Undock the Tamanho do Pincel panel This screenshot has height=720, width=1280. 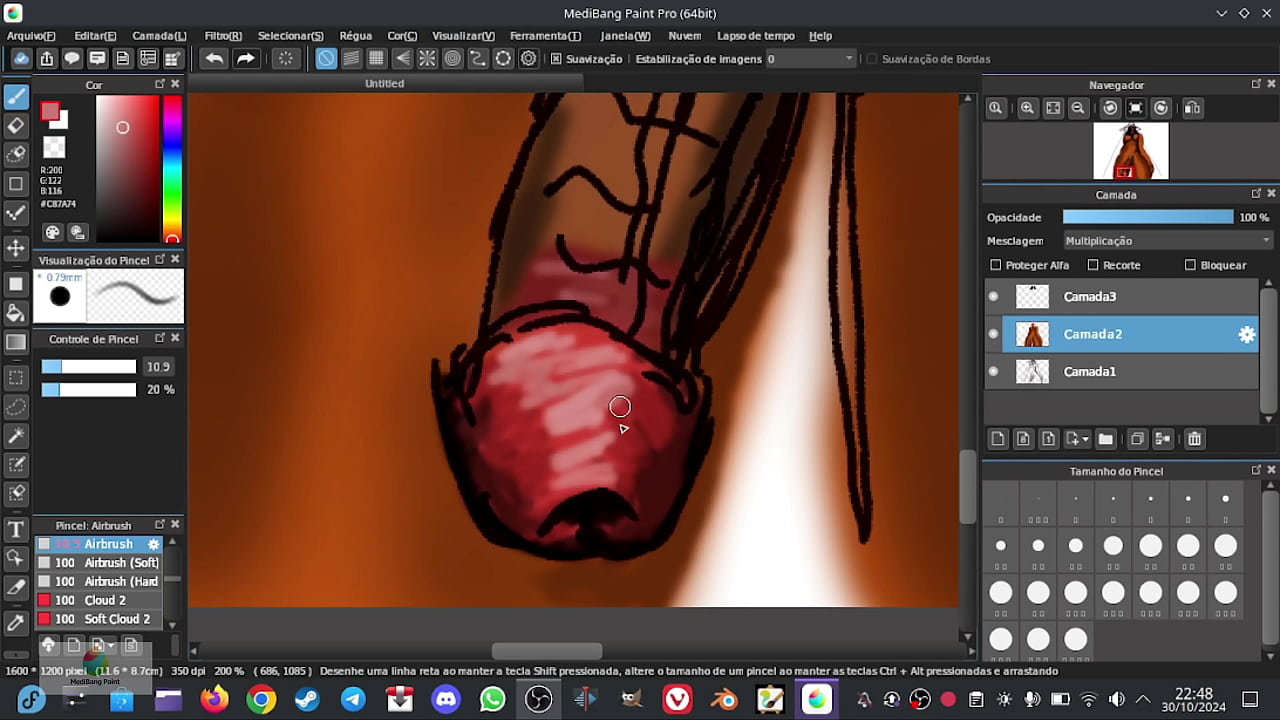coord(1256,470)
